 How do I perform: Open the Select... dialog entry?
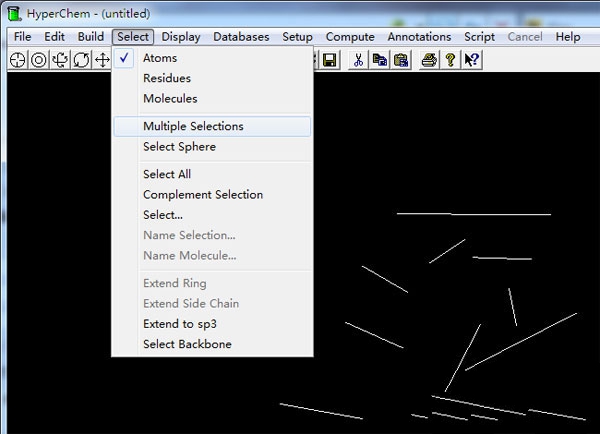(x=213, y=215)
